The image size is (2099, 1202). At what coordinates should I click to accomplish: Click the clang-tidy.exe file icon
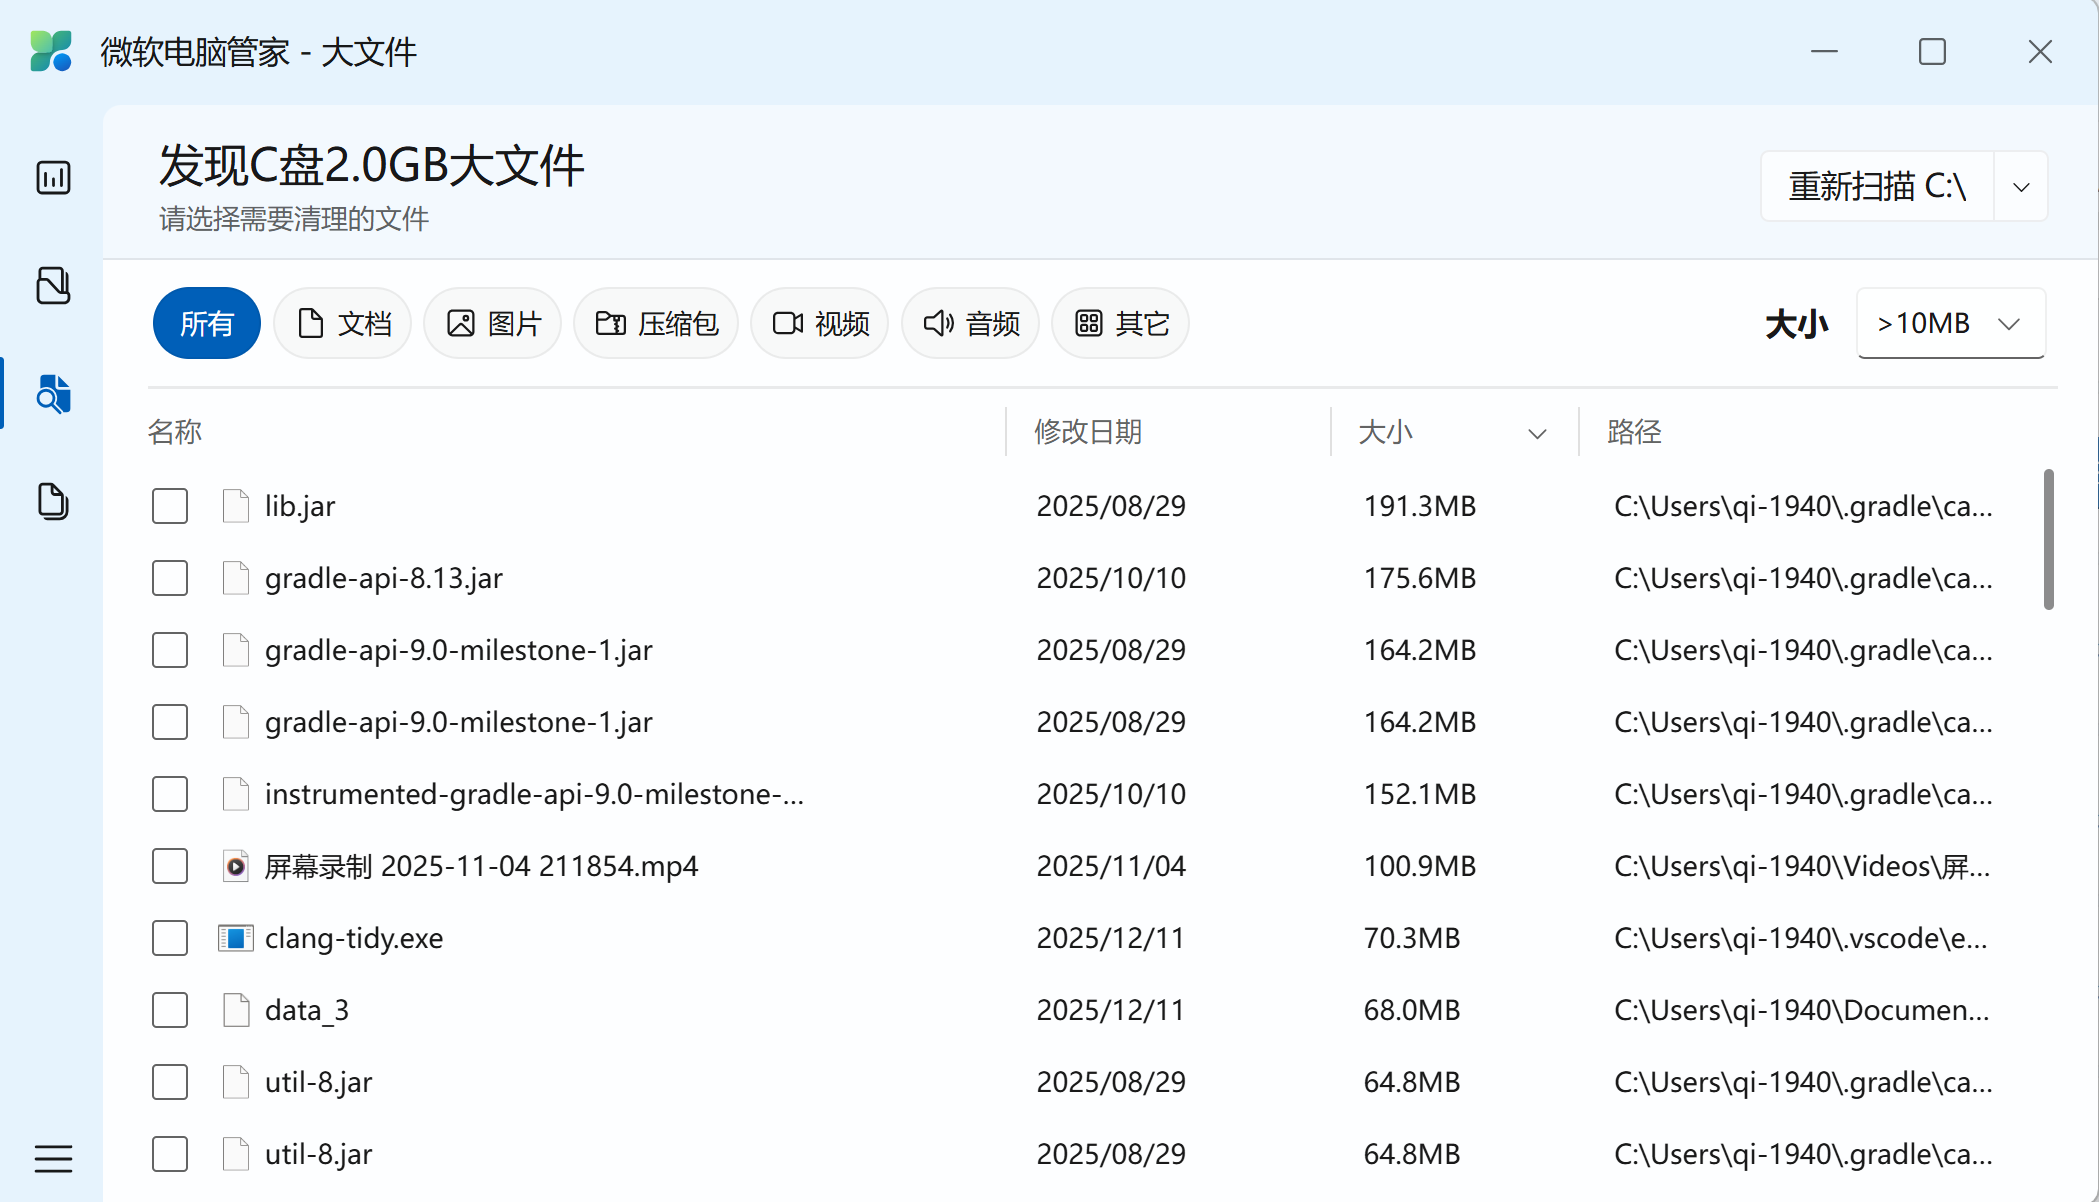tap(236, 938)
